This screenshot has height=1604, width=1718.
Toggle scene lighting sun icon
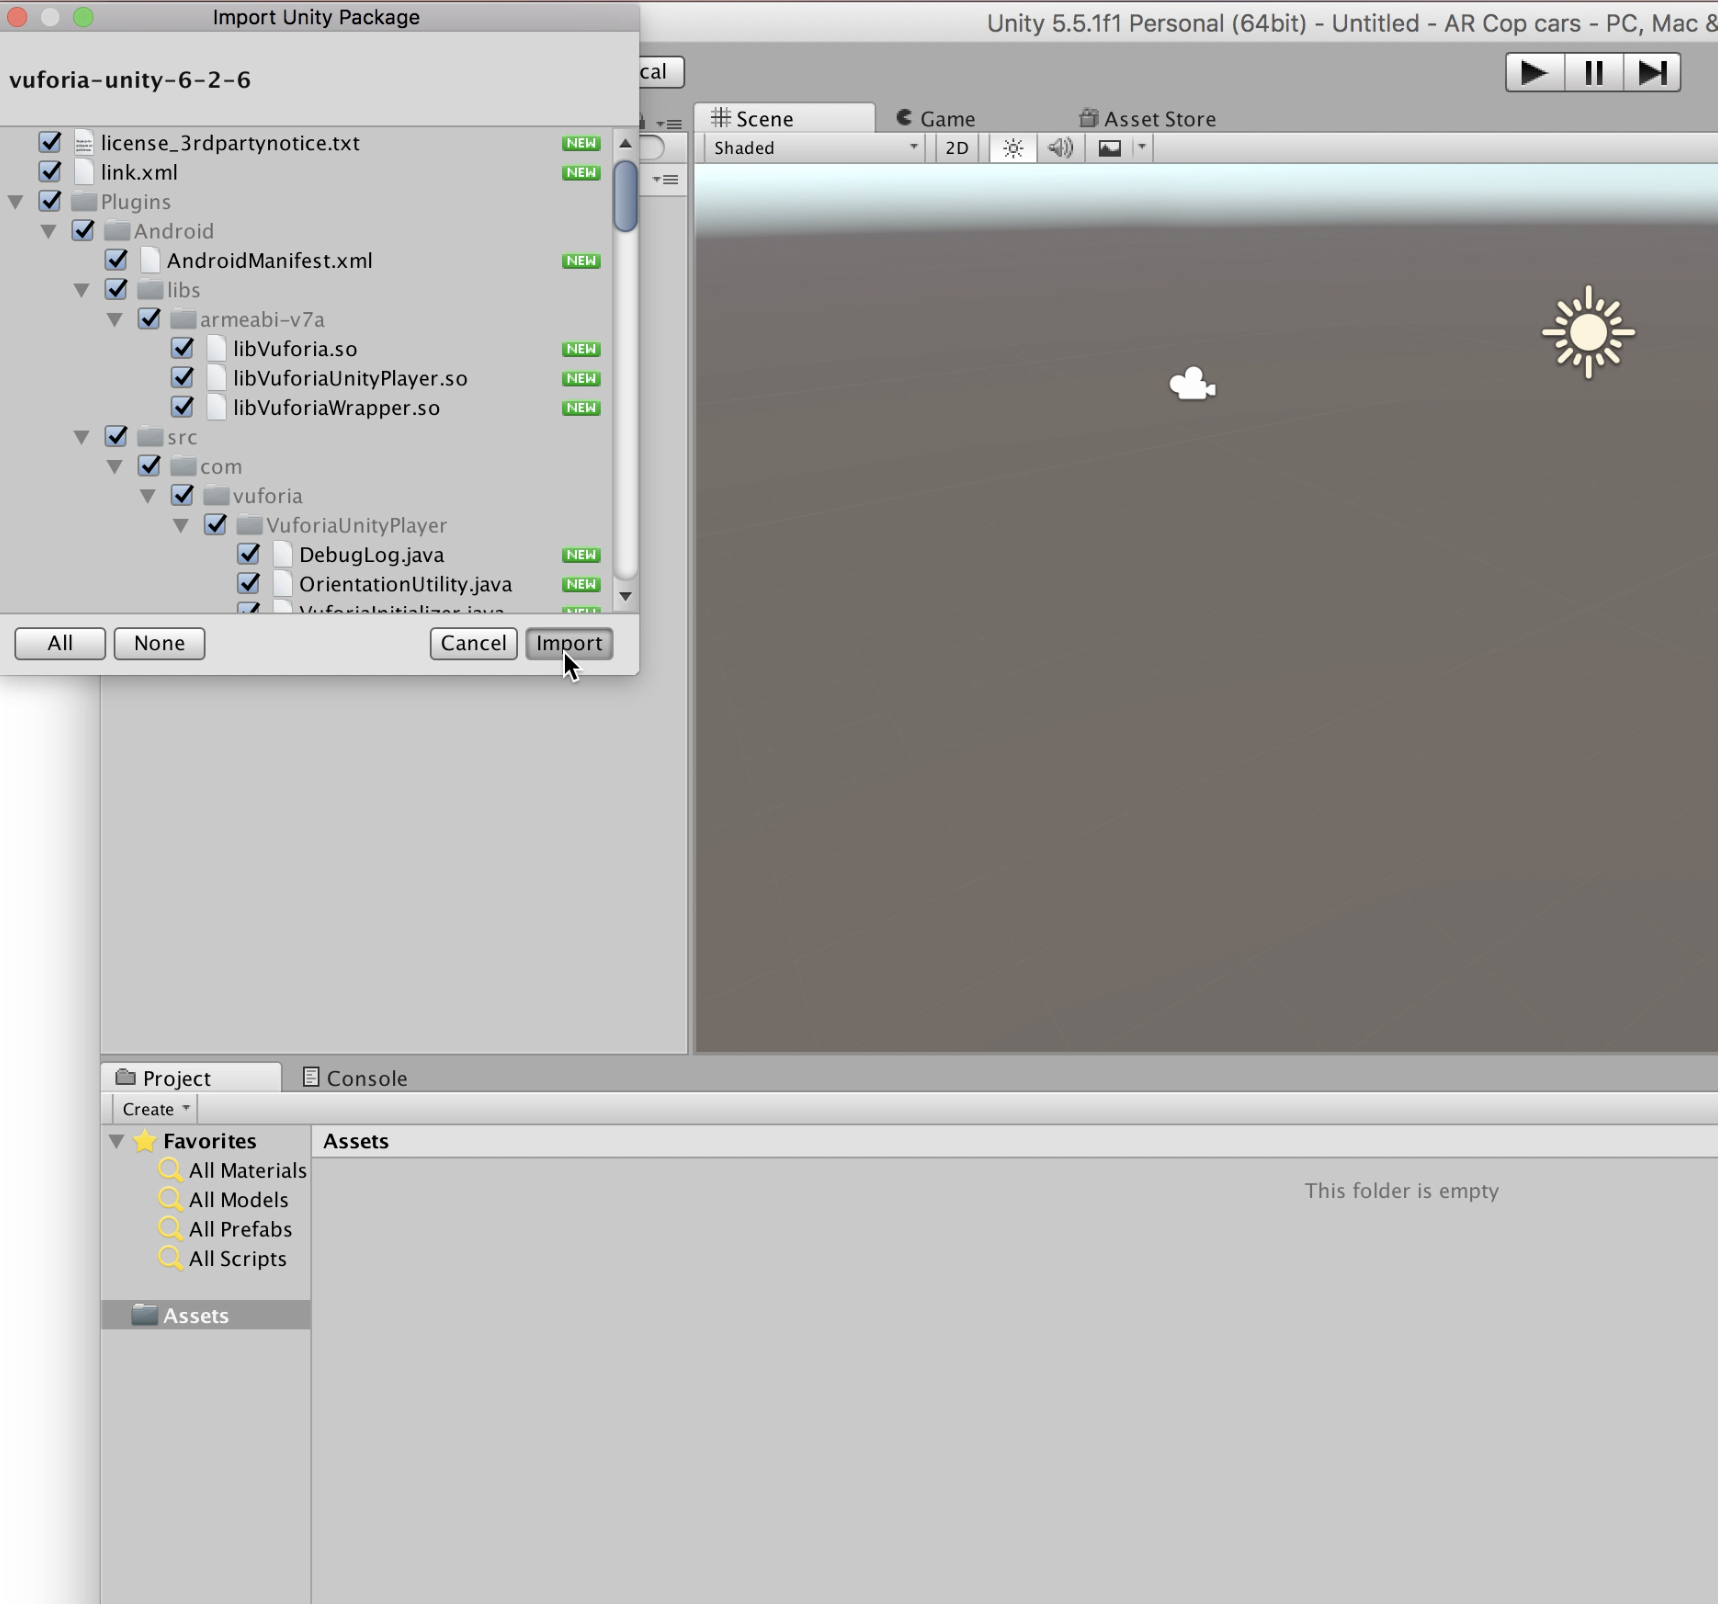click(x=1012, y=148)
